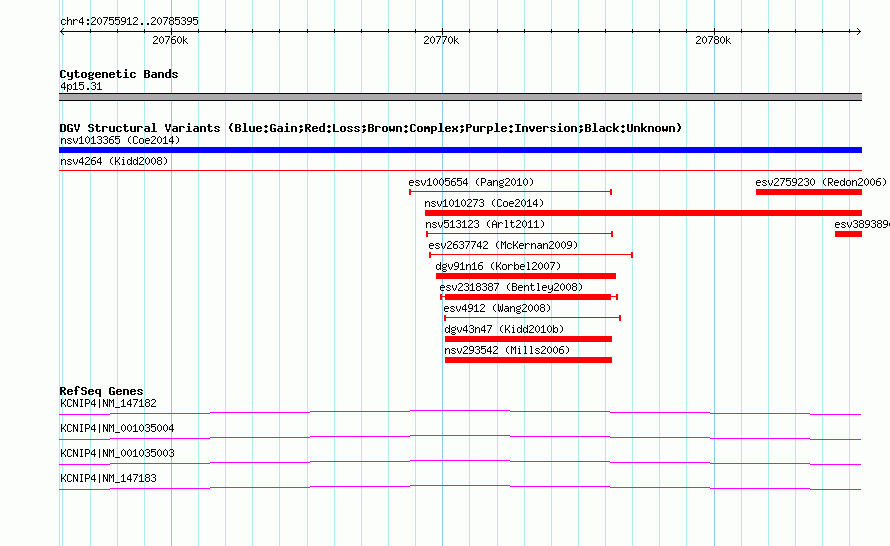Click the KCNIP4|NM_001035004 label
Viewport: 890px width, 546px height.
[x=117, y=429]
